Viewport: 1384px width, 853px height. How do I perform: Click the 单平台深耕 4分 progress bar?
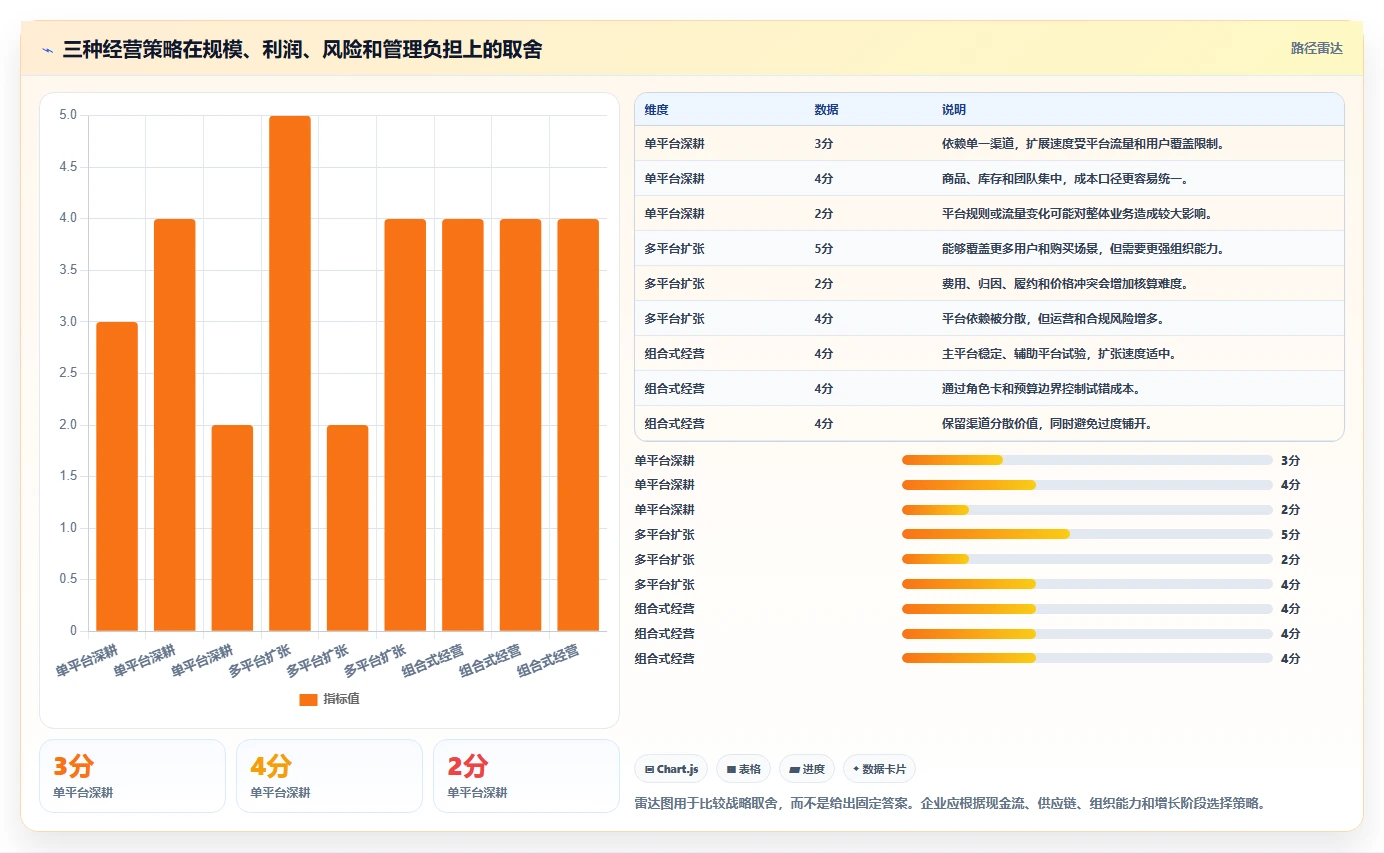[x=1087, y=485]
